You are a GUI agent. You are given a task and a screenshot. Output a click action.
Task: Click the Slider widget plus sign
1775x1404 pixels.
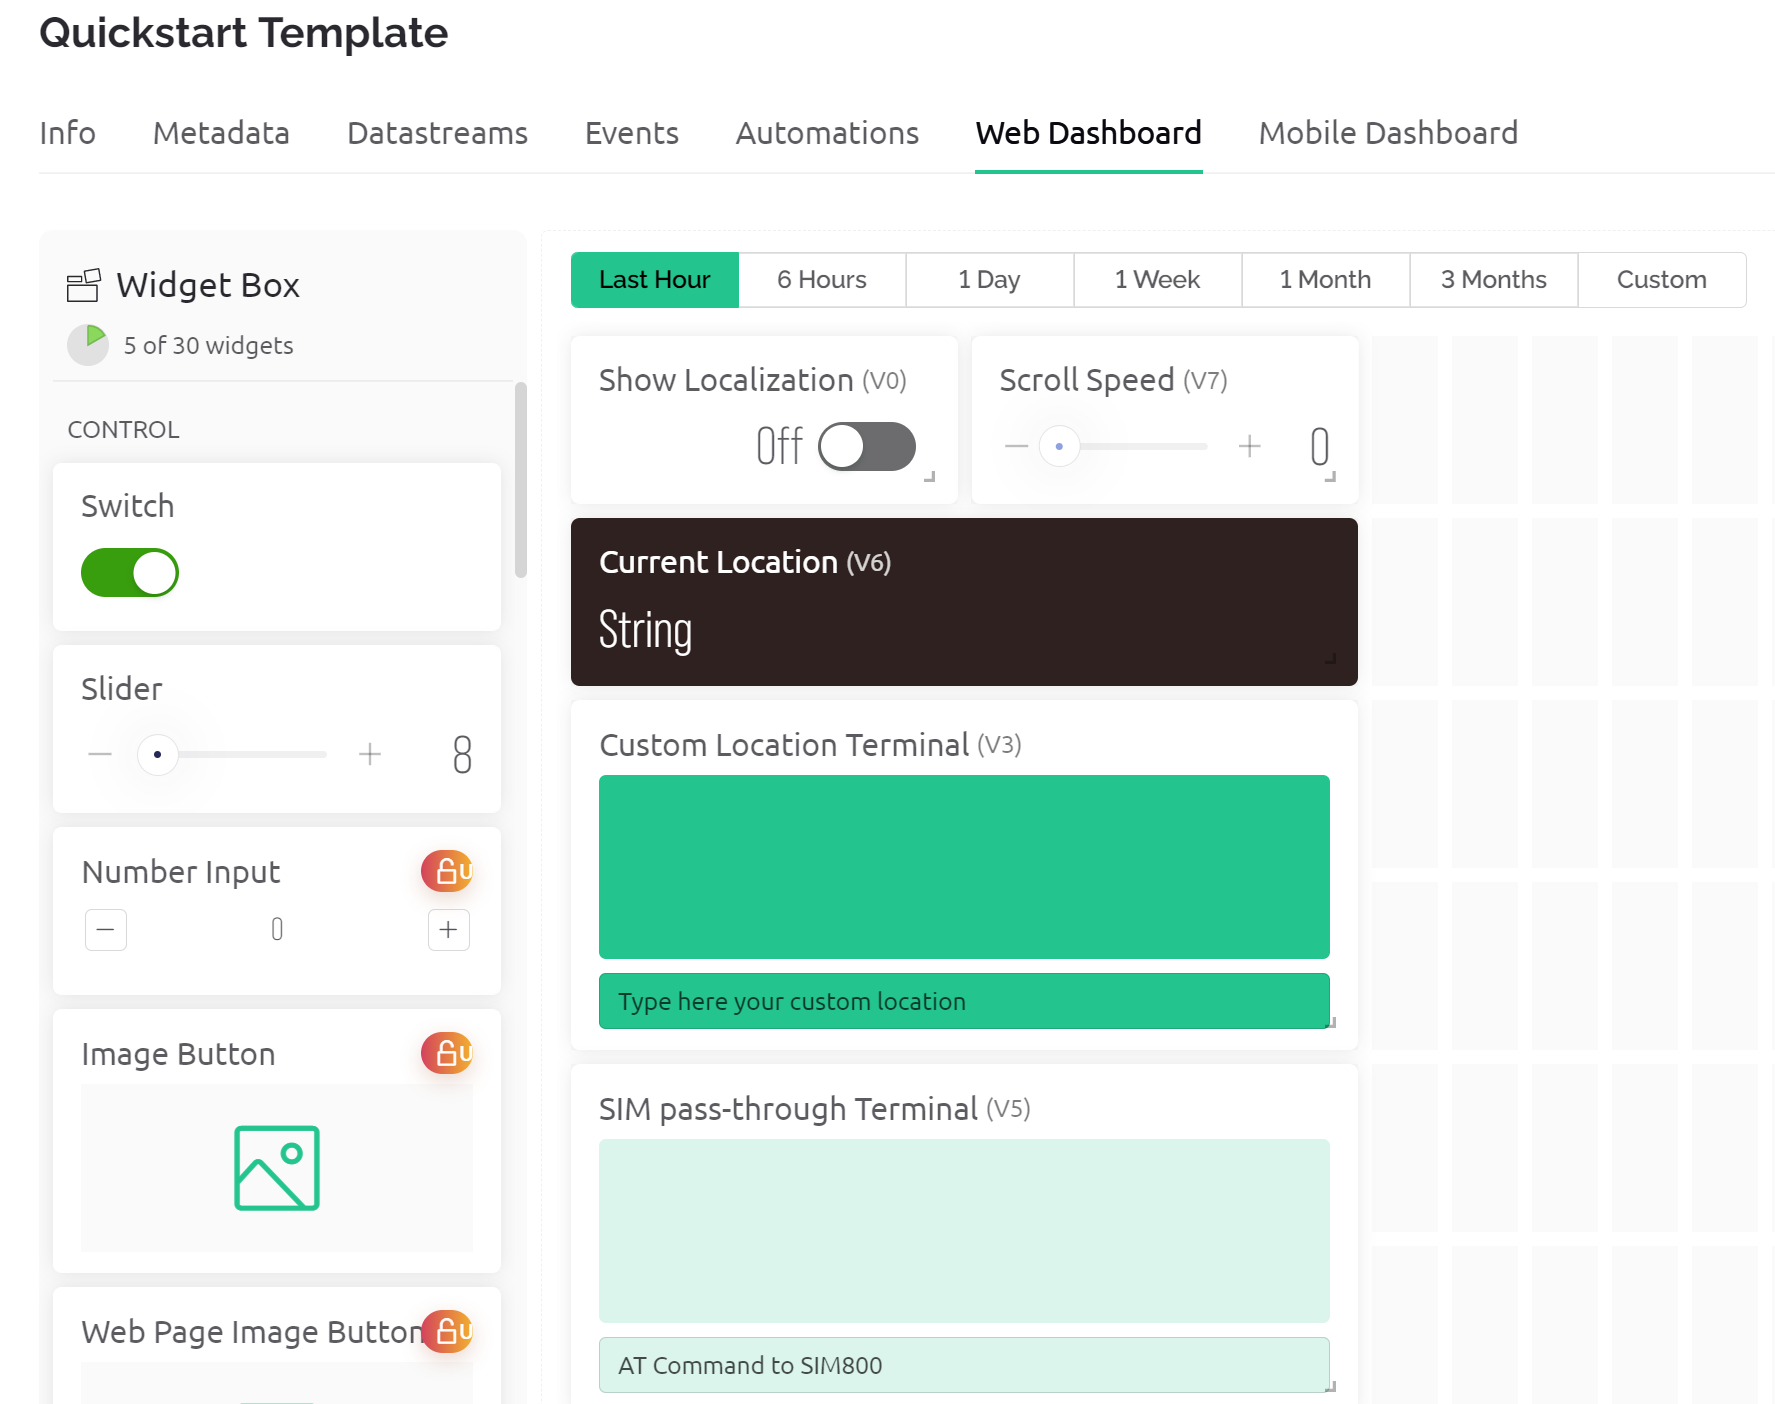(x=370, y=754)
